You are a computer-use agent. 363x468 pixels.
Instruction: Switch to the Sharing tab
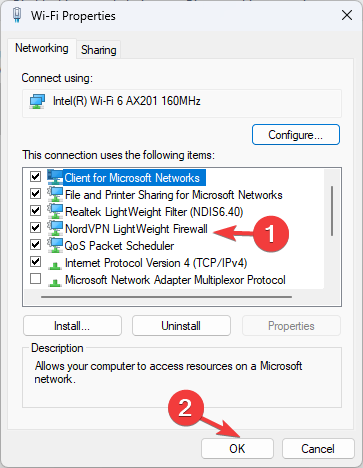coord(99,50)
